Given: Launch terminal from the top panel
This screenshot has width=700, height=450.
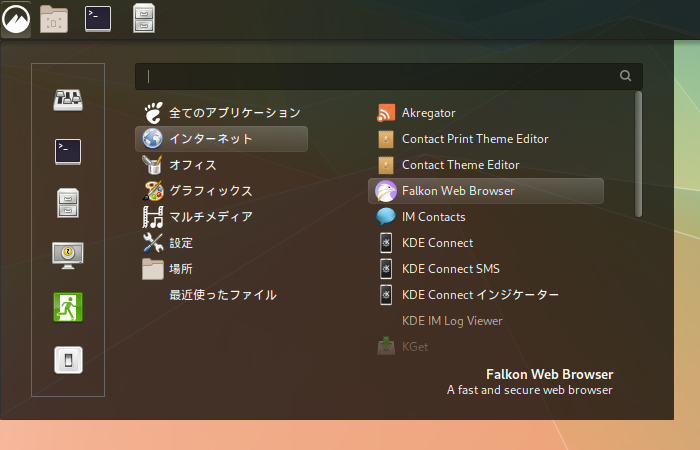Looking at the screenshot, I should 98,19.
